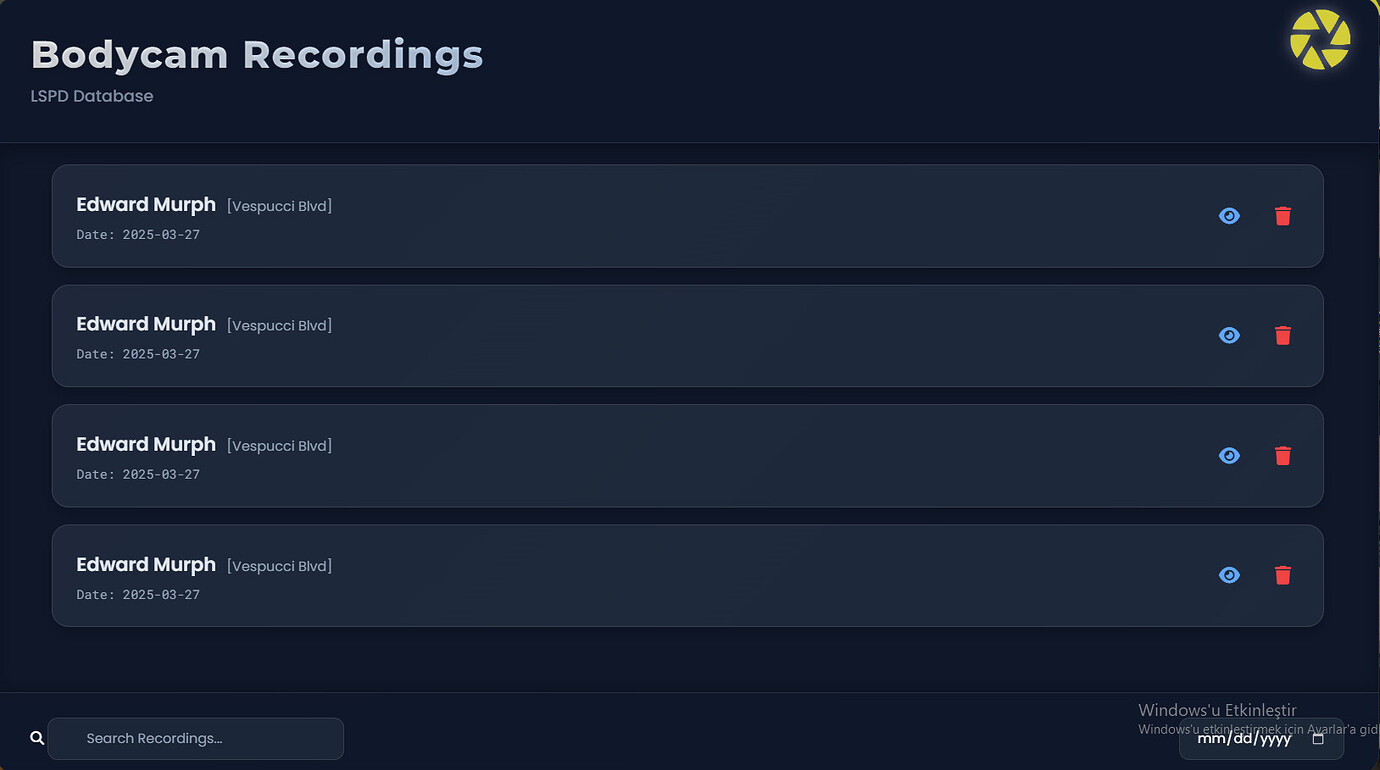The image size is (1380, 770).
Task: Open the calendar date picker
Action: 1318,739
